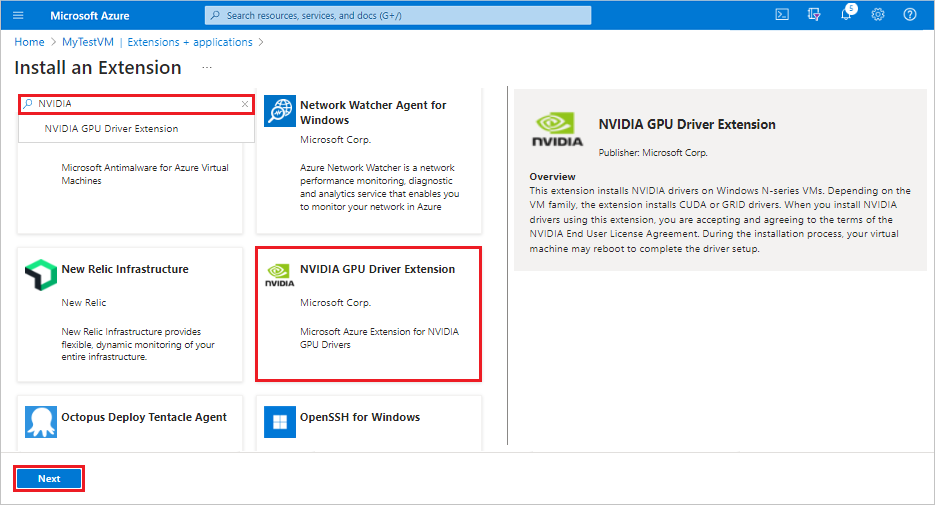Open the hamburger portal menu
The width and height of the screenshot is (935, 505).
click(x=18, y=15)
